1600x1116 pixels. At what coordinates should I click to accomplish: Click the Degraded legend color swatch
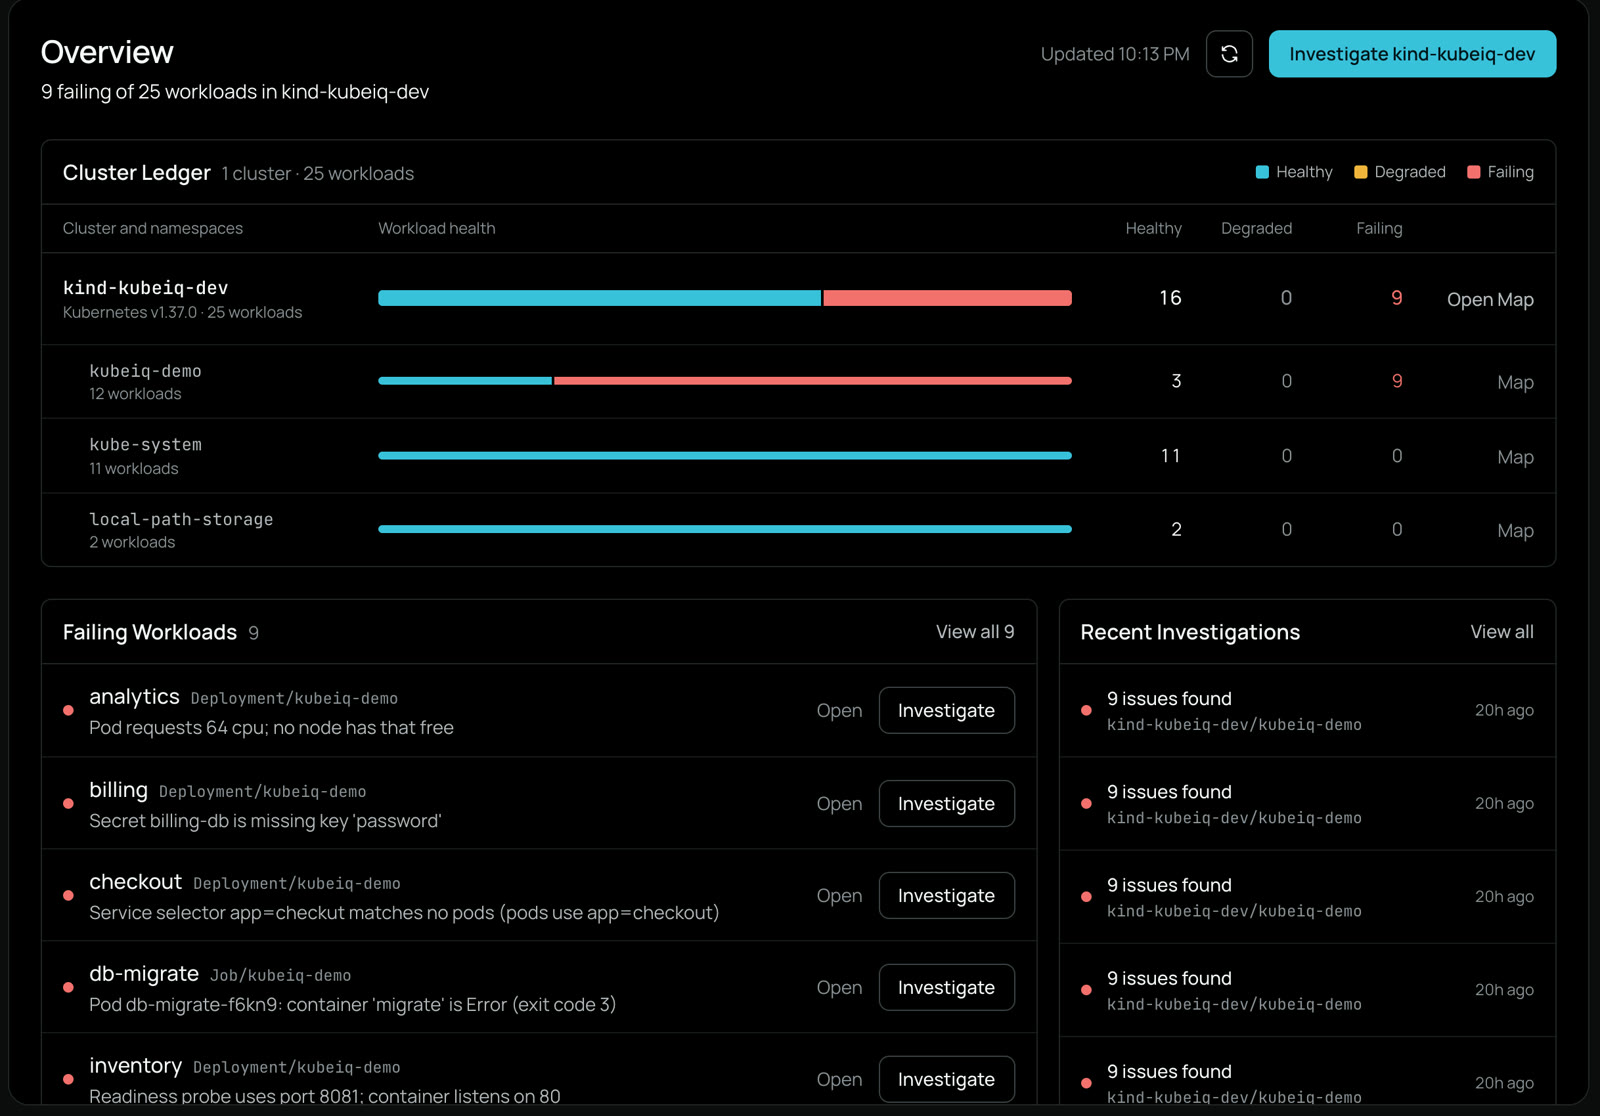(1360, 172)
